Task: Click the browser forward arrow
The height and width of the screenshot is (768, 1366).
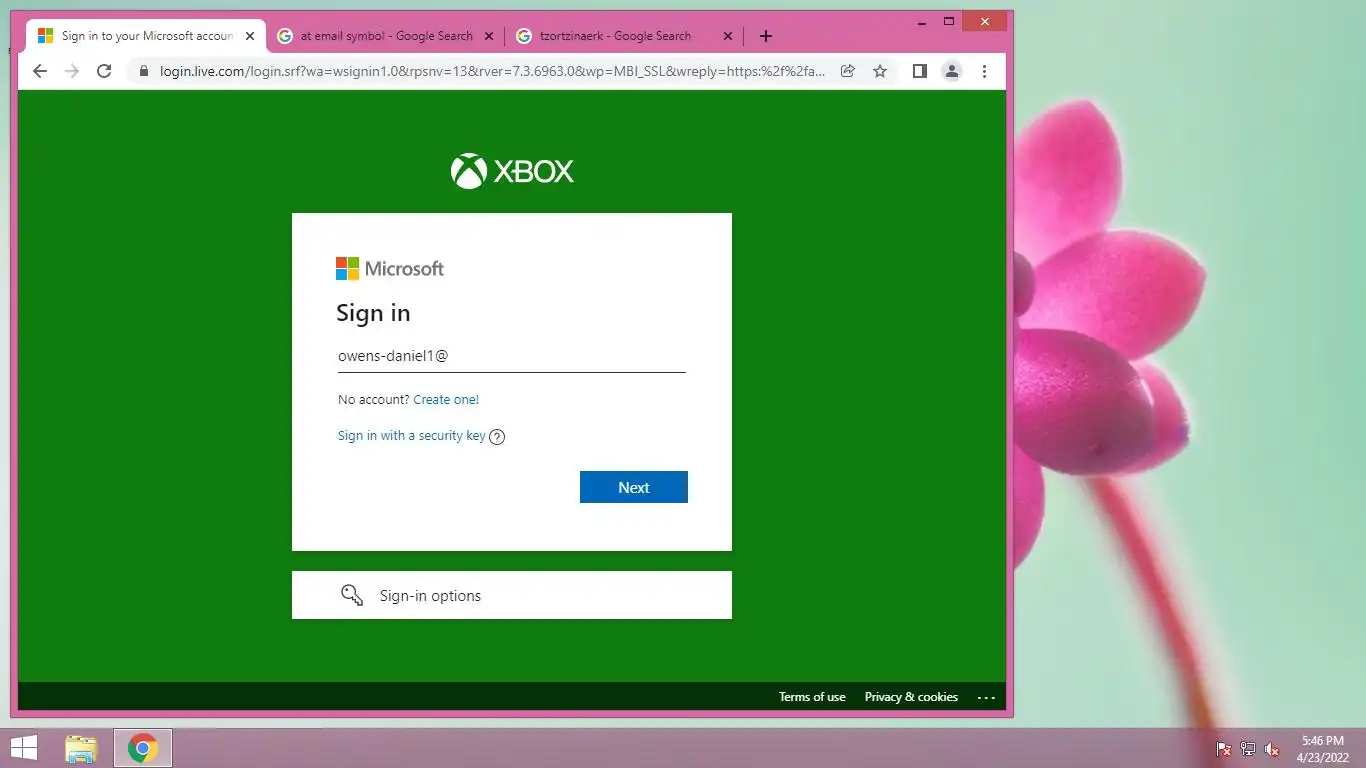Action: point(72,71)
